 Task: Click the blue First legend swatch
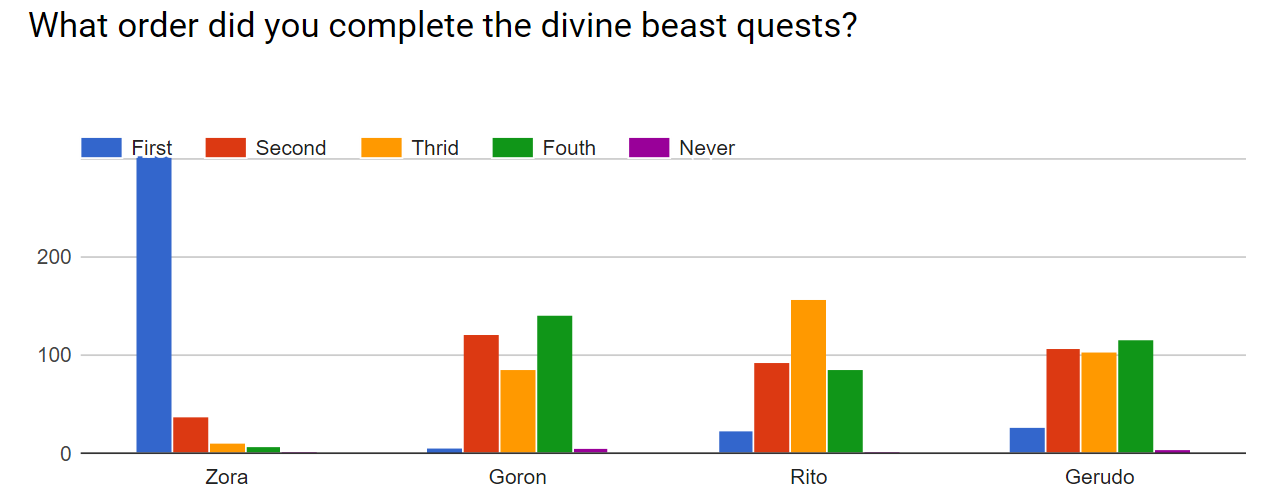(x=101, y=148)
